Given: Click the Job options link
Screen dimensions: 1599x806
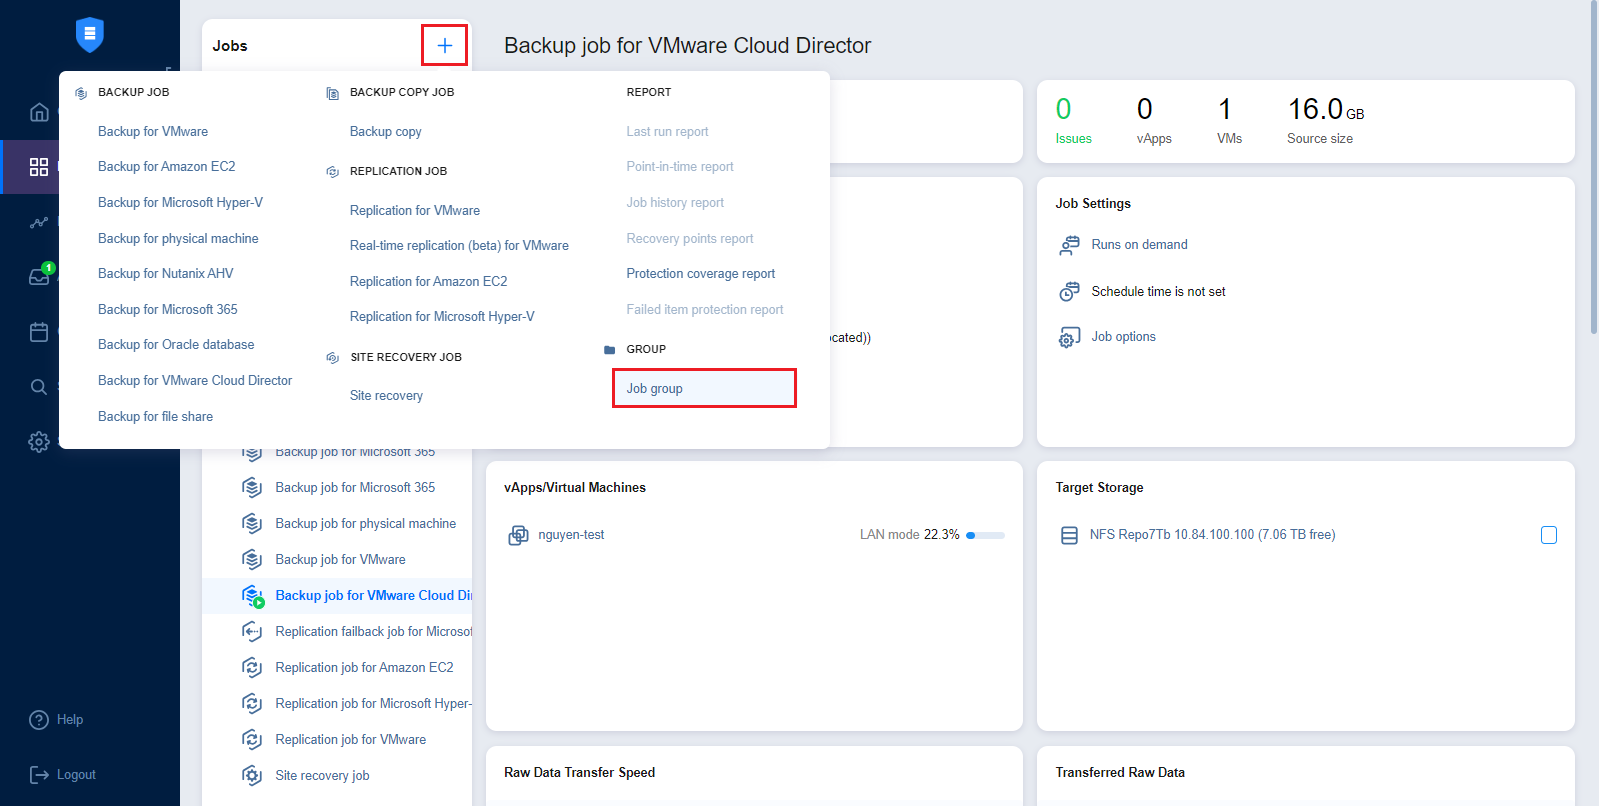Looking at the screenshot, I should (x=1123, y=337).
